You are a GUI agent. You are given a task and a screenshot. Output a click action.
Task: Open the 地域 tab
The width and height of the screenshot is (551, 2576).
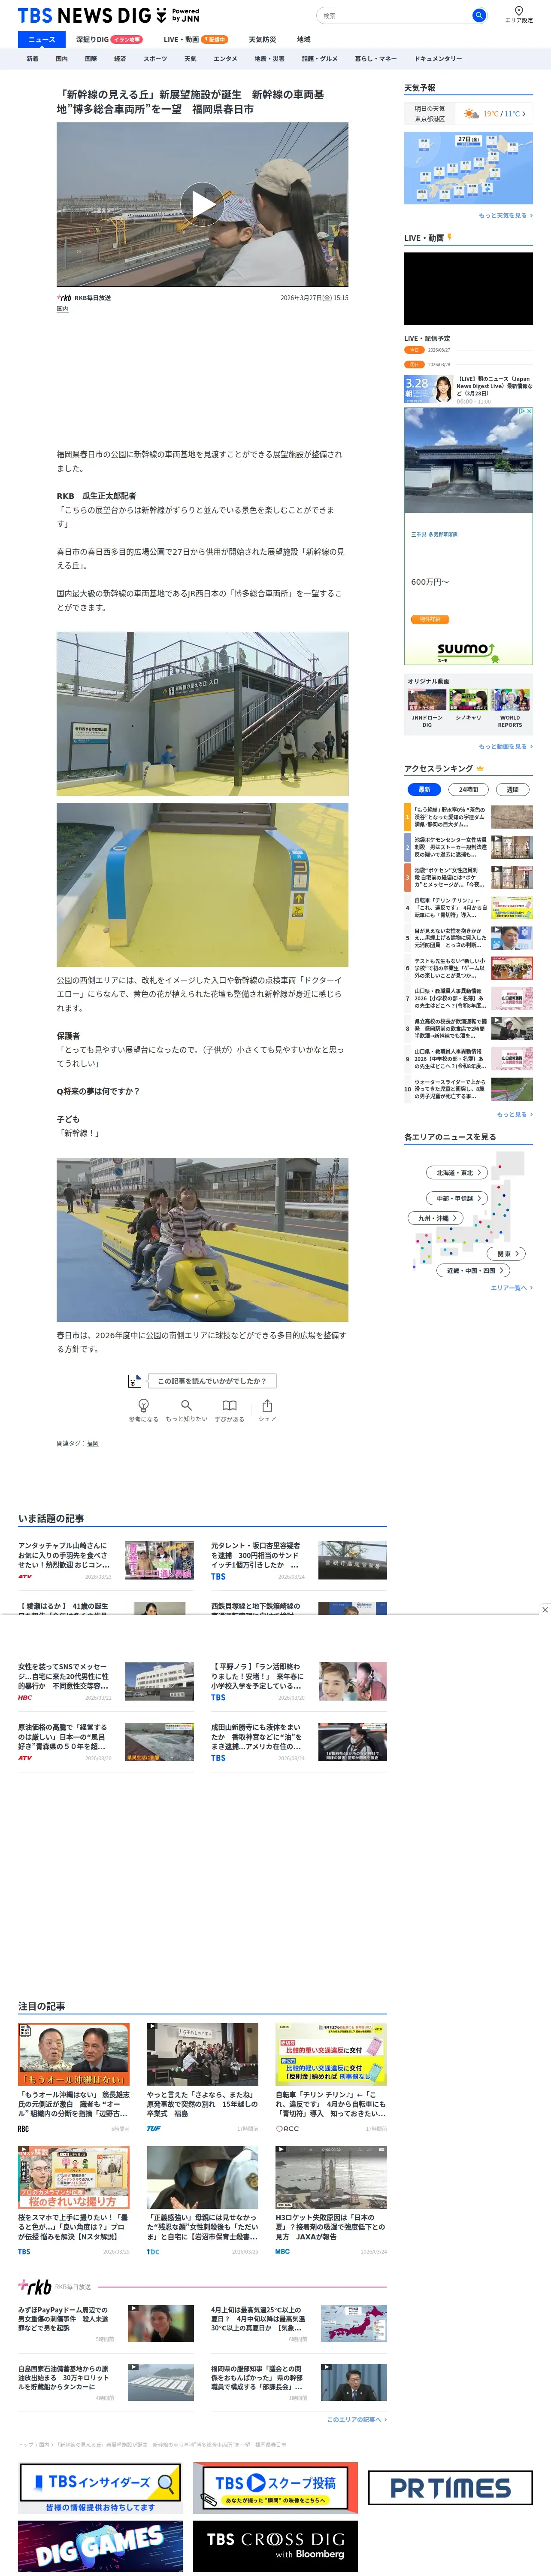304,40
